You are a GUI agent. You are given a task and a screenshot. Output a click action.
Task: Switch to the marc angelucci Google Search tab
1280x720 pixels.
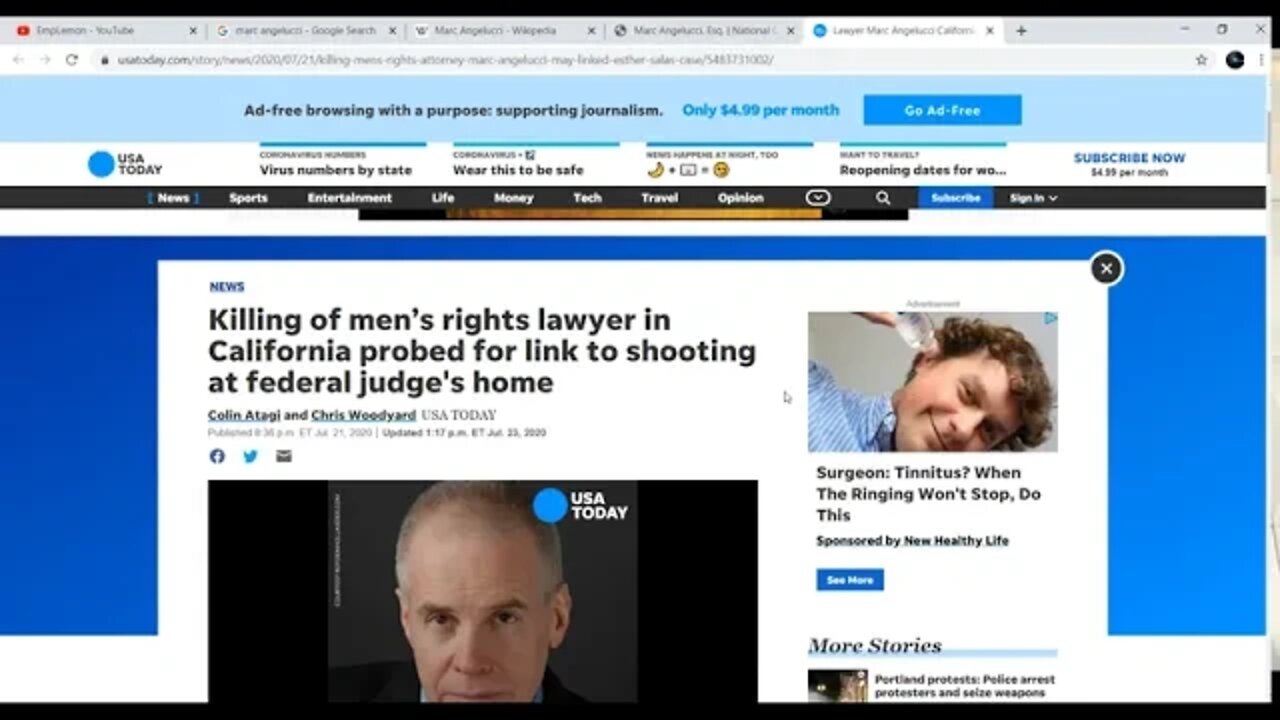[x=304, y=31]
